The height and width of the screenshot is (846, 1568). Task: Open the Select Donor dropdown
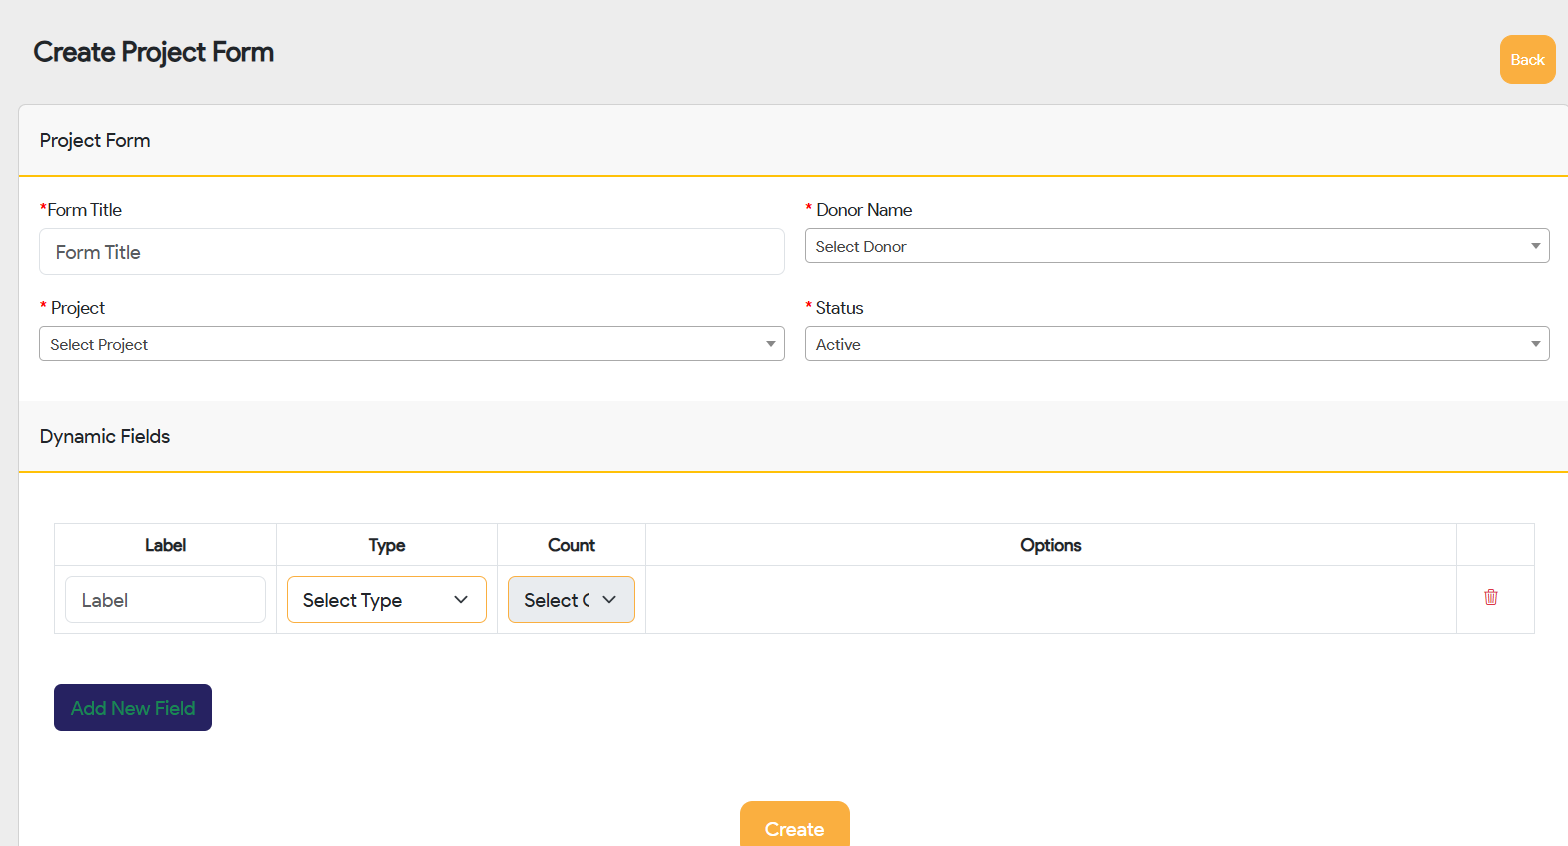[x=1176, y=246]
